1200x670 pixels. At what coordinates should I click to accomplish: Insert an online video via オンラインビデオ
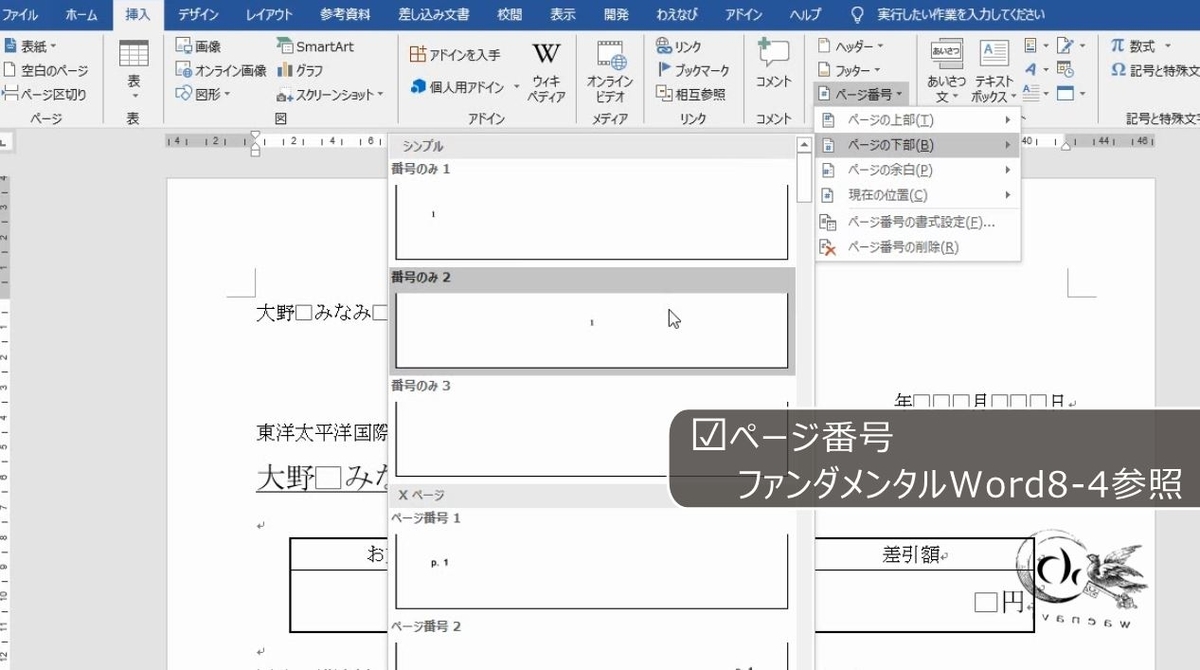[610, 68]
